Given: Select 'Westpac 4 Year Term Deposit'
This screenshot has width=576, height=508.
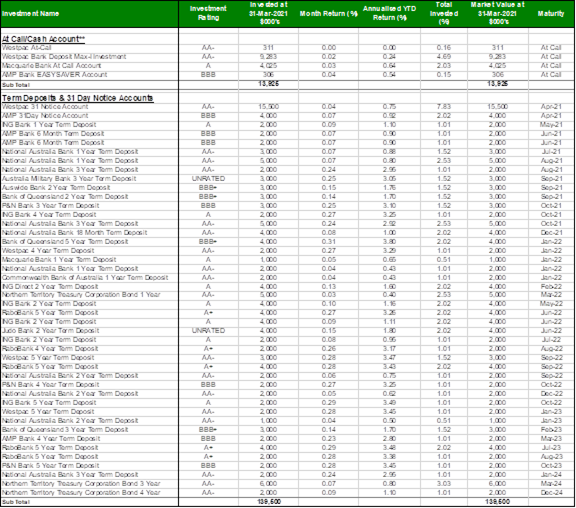Looking at the screenshot, I should click(48, 251).
